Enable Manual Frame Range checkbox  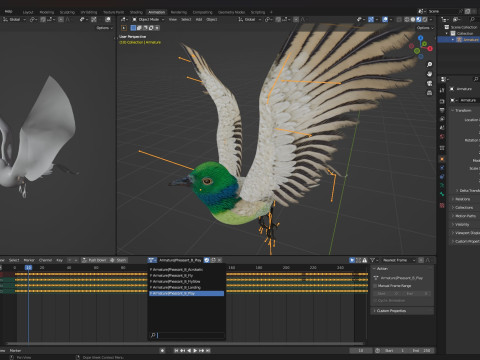tap(375, 286)
